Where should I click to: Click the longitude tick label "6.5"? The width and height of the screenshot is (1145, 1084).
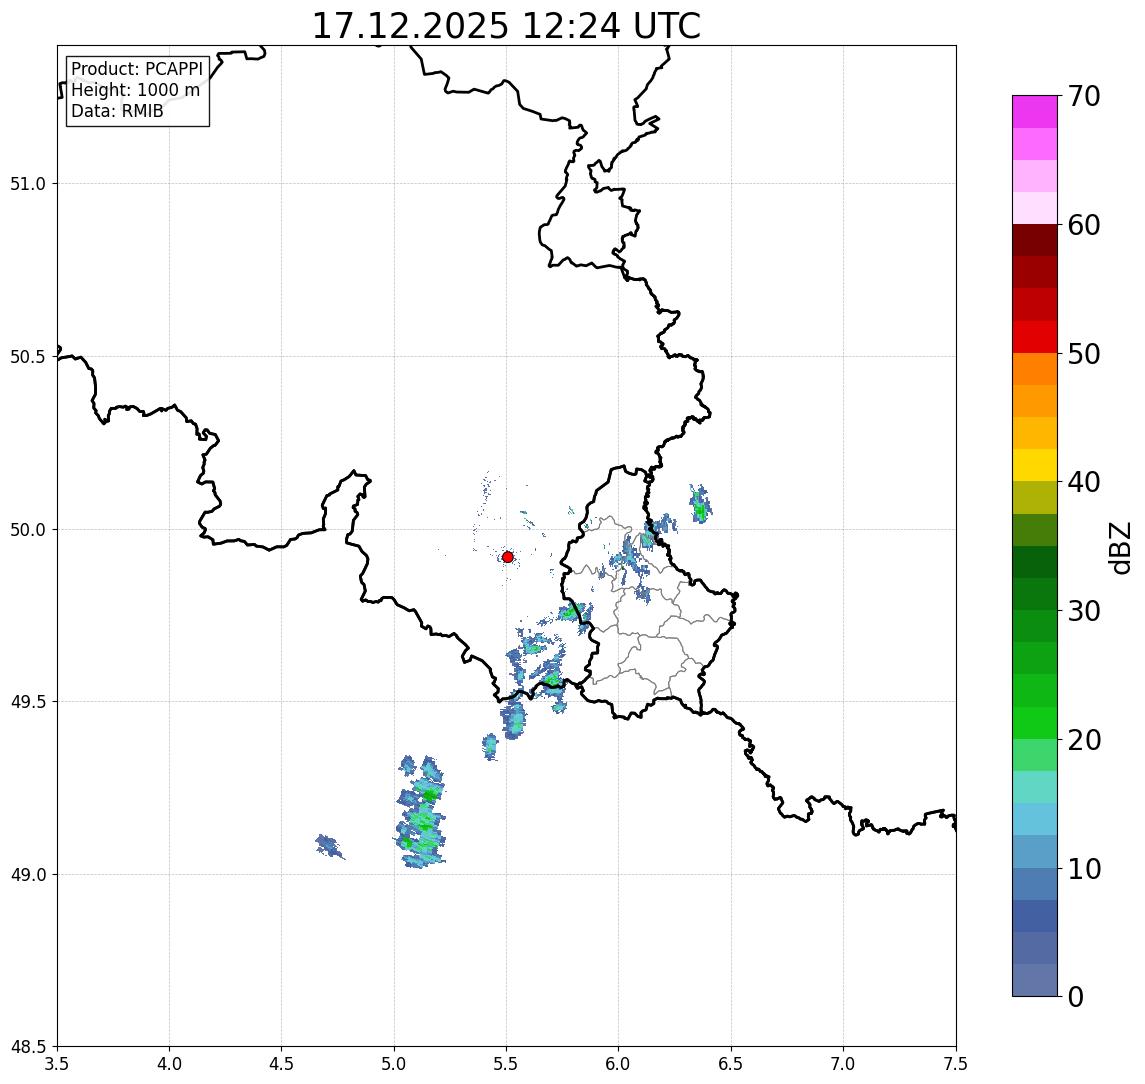(x=732, y=1064)
